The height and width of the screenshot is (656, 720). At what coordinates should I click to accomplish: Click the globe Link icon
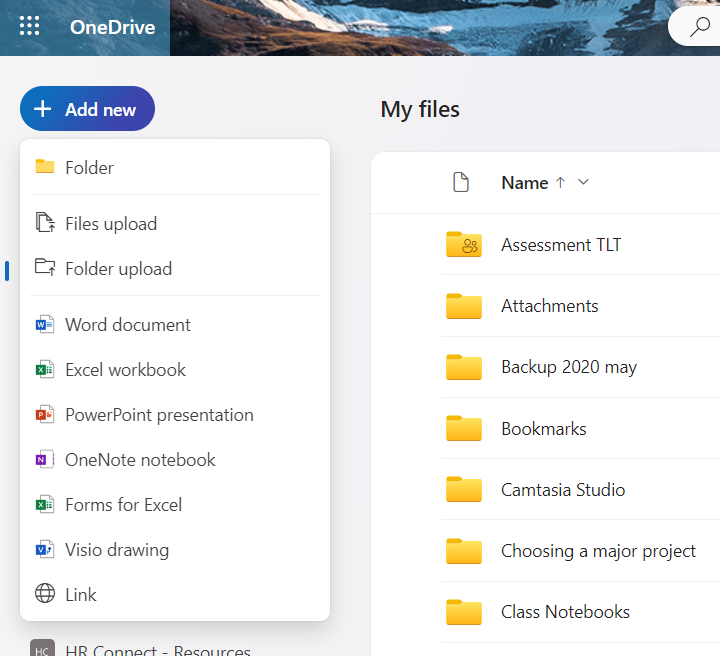click(x=45, y=595)
